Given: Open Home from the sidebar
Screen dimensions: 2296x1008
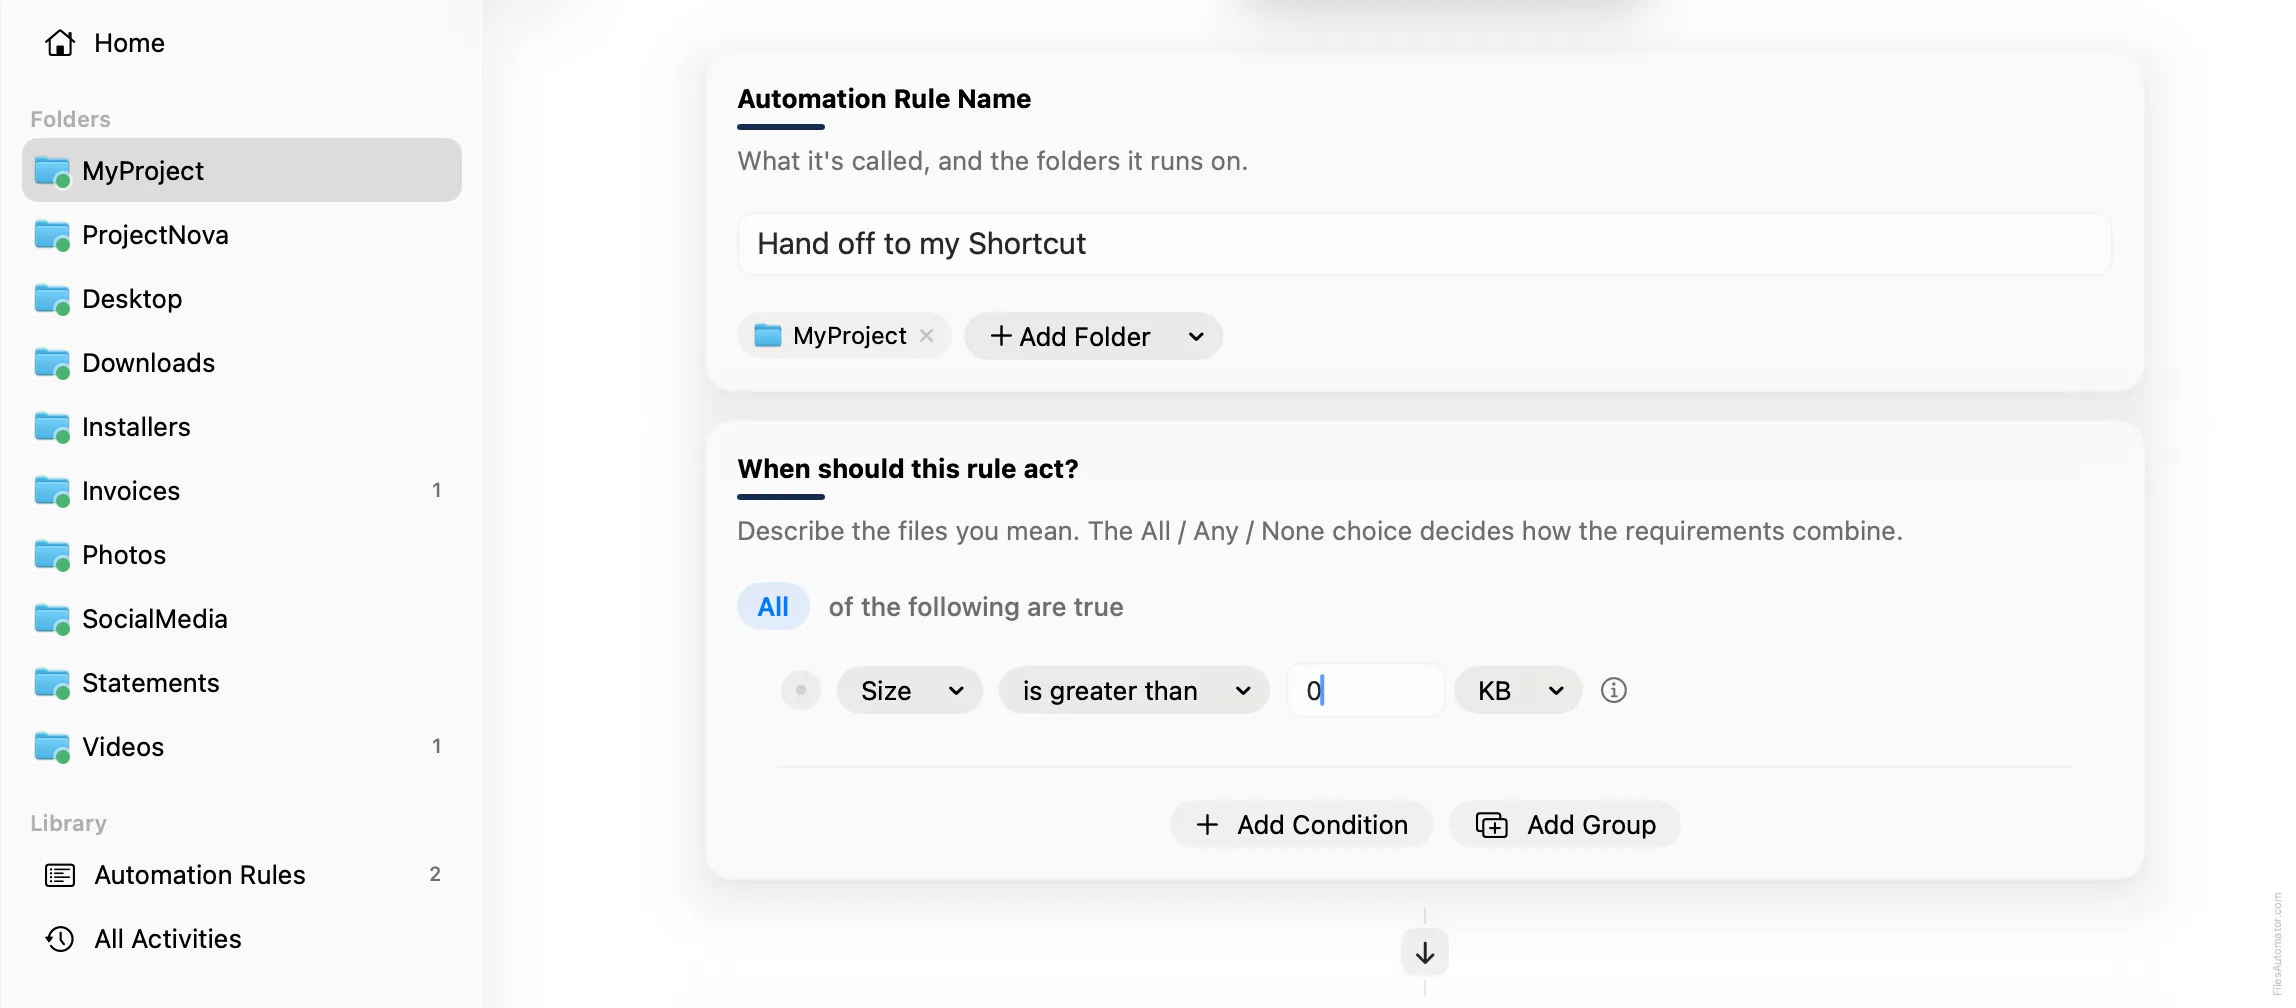Looking at the screenshot, I should [x=105, y=43].
